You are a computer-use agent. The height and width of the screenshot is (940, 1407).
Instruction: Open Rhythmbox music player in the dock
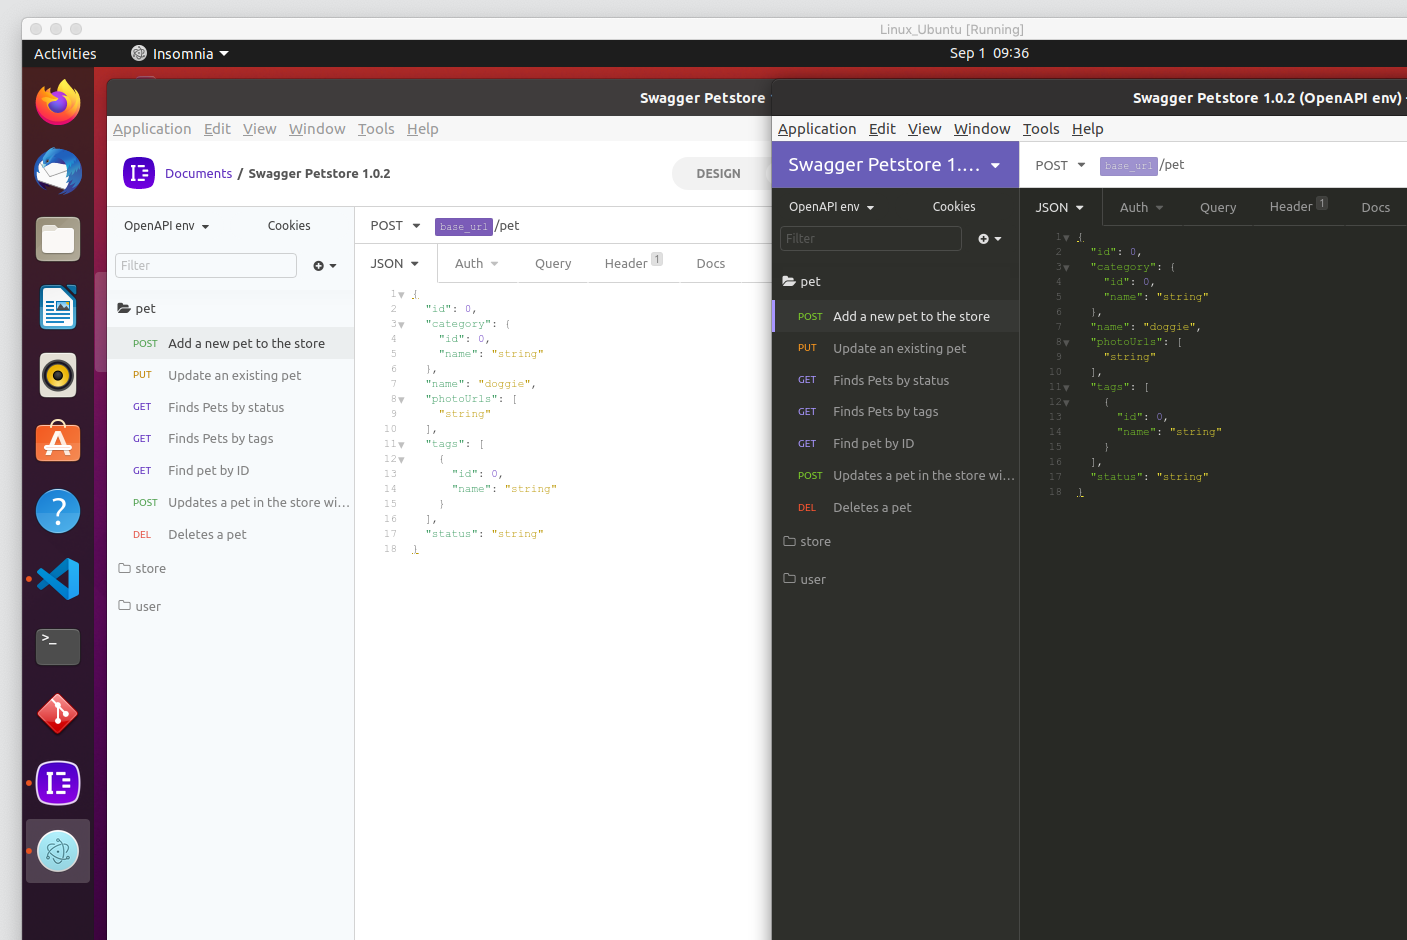58,375
